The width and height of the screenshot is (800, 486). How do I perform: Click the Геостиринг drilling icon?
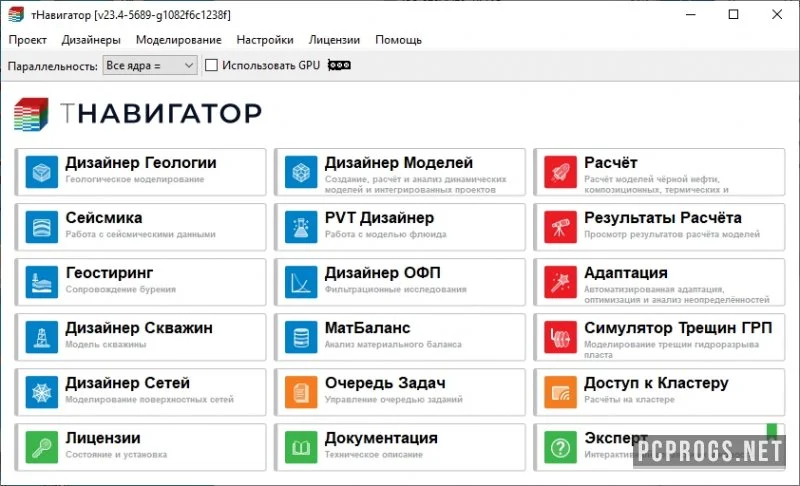41,282
